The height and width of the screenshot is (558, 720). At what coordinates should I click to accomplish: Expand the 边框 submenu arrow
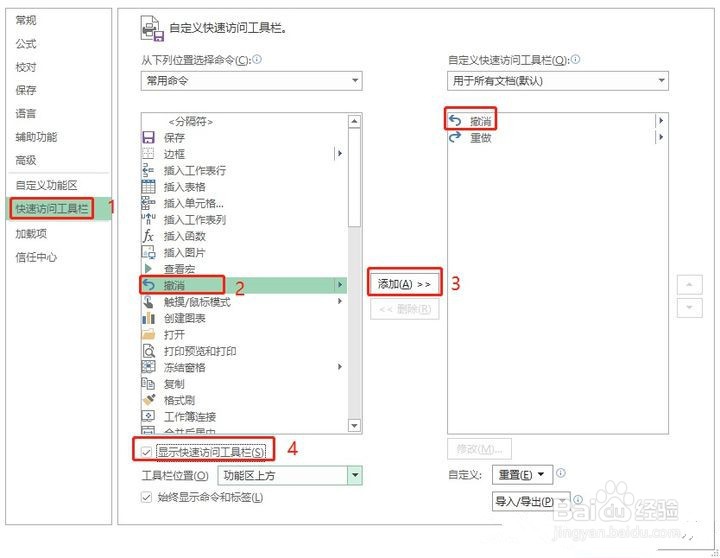point(340,153)
